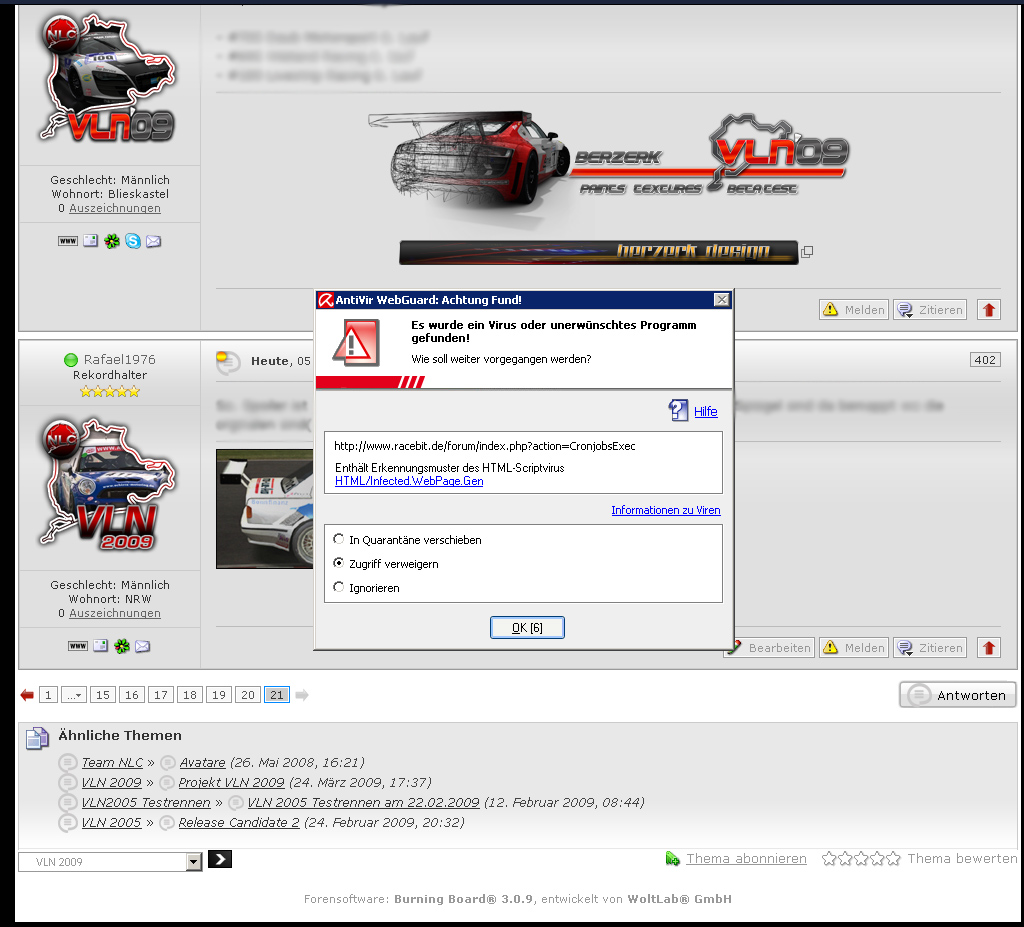The height and width of the screenshot is (927, 1024).
Task: Click the red up-arrow in Rafael1976's post
Action: point(989,648)
